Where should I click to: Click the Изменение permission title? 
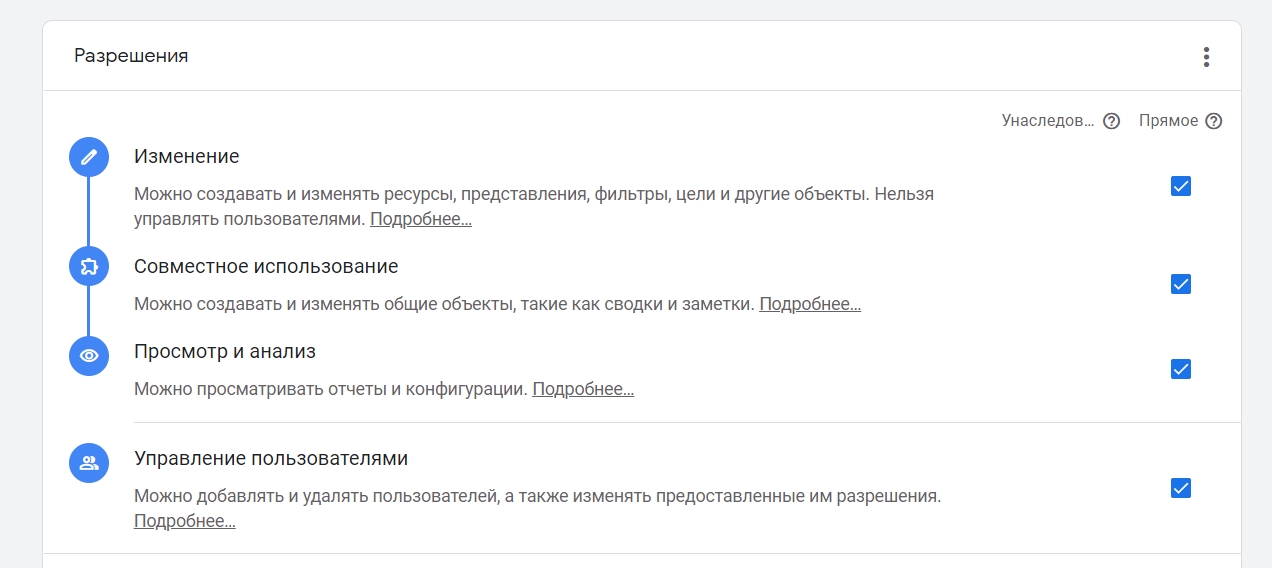(x=187, y=157)
